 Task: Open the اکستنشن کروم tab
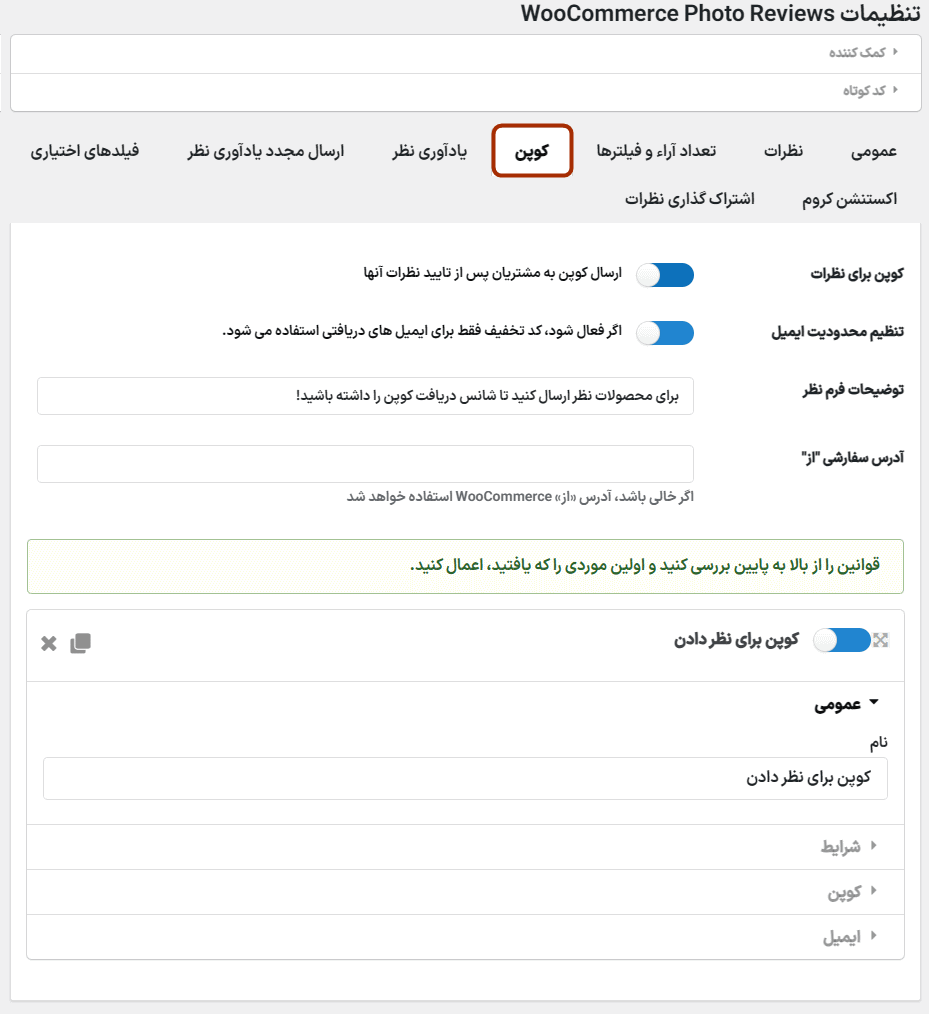(x=849, y=199)
